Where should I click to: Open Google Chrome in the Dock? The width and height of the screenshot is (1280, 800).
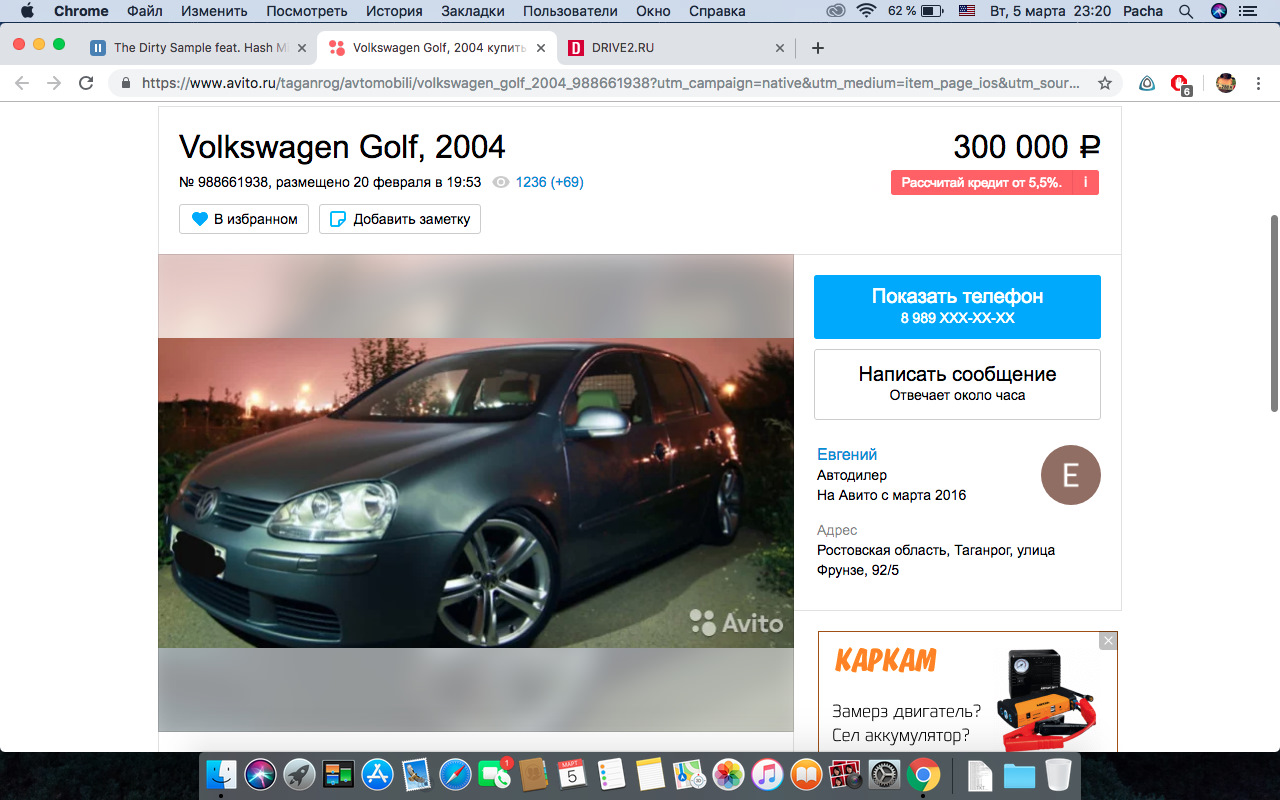[x=923, y=774]
